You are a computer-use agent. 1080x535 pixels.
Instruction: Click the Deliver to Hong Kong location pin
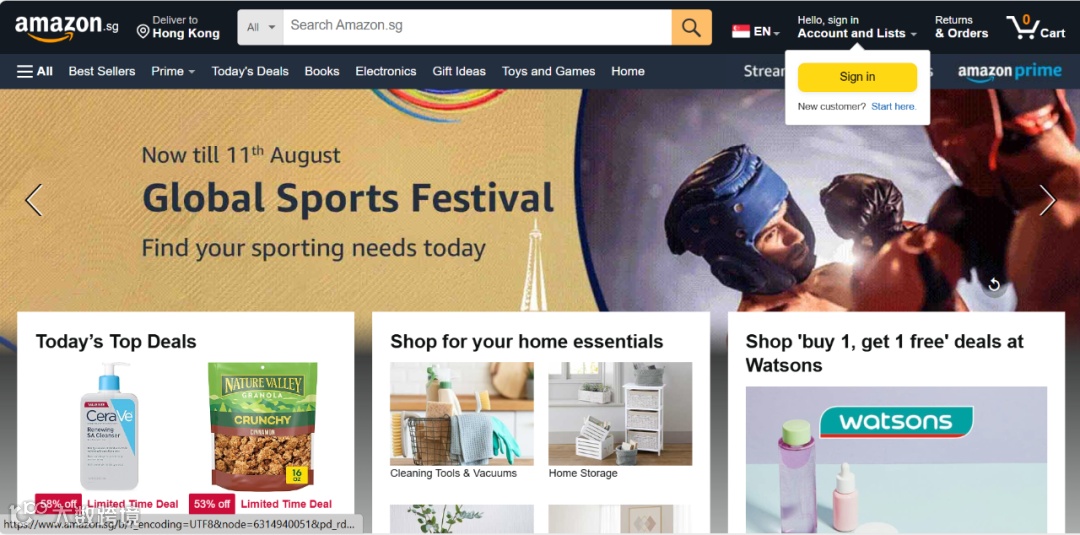click(143, 32)
